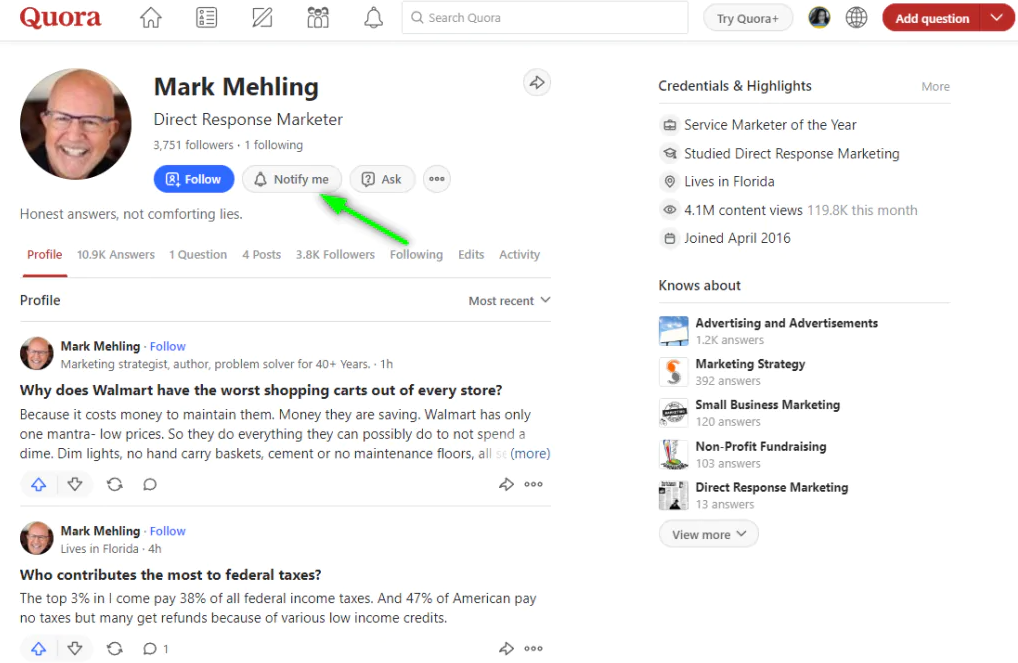This screenshot has height=663, width=1018.
Task: Open the Spaces people icon
Action: tap(318, 18)
